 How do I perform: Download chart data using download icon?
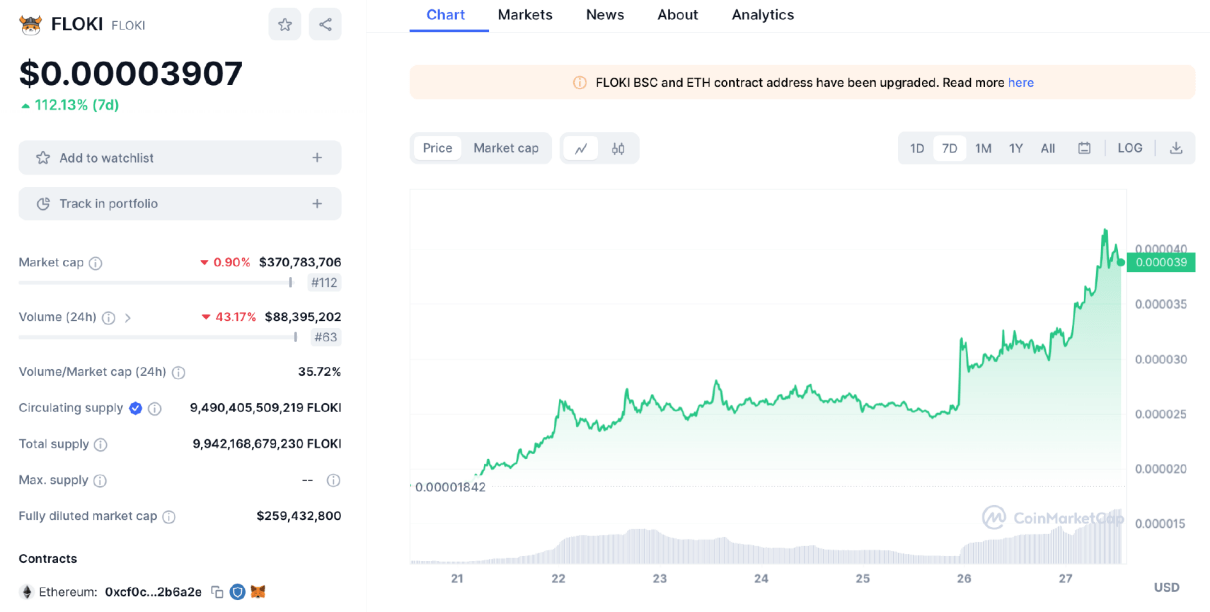tap(1176, 148)
